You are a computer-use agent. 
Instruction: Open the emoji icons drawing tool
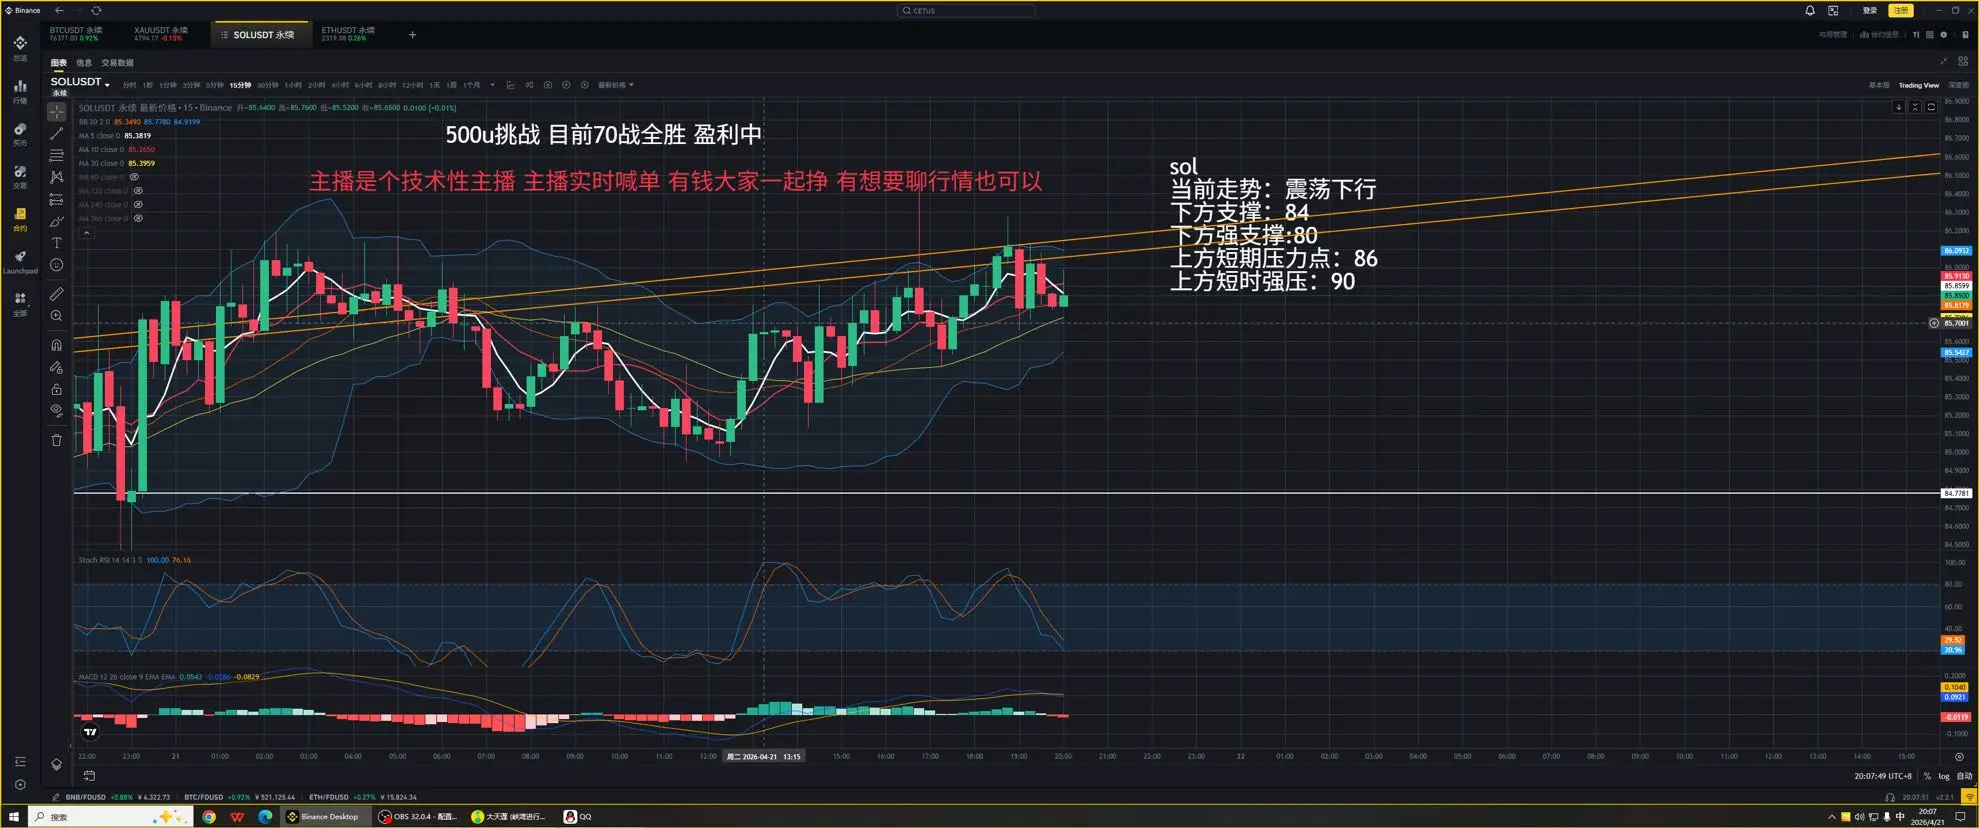[56, 265]
